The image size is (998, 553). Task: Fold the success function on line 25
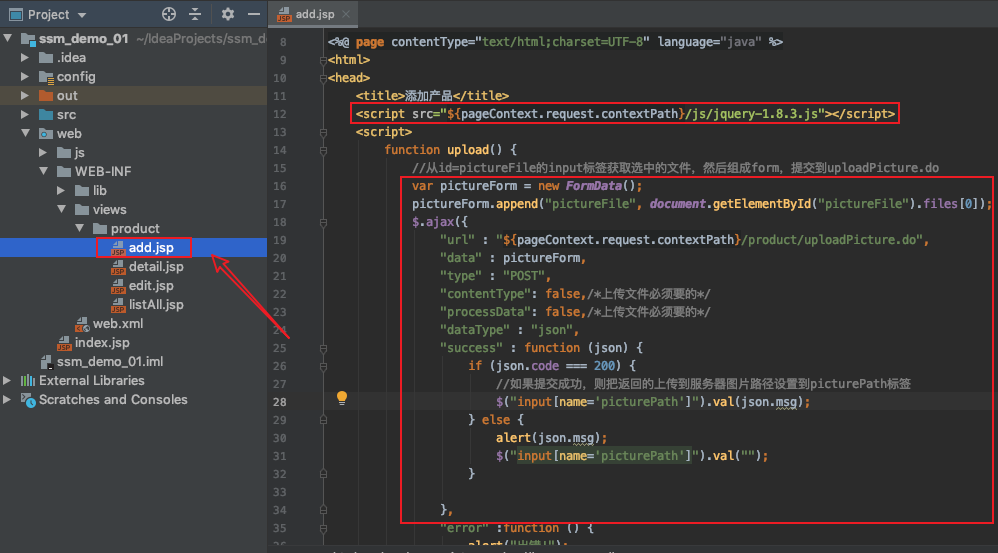323,349
